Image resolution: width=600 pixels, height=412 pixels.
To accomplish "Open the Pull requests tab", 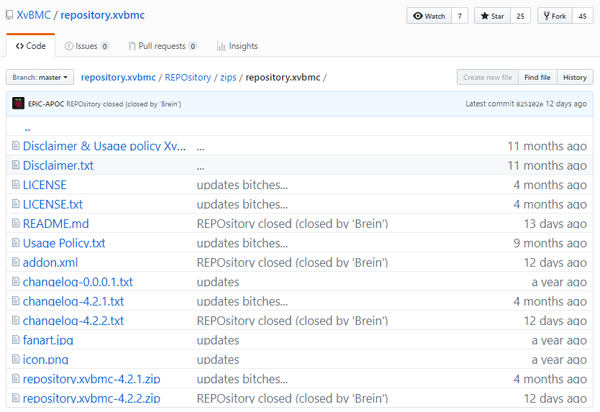I will (163, 46).
